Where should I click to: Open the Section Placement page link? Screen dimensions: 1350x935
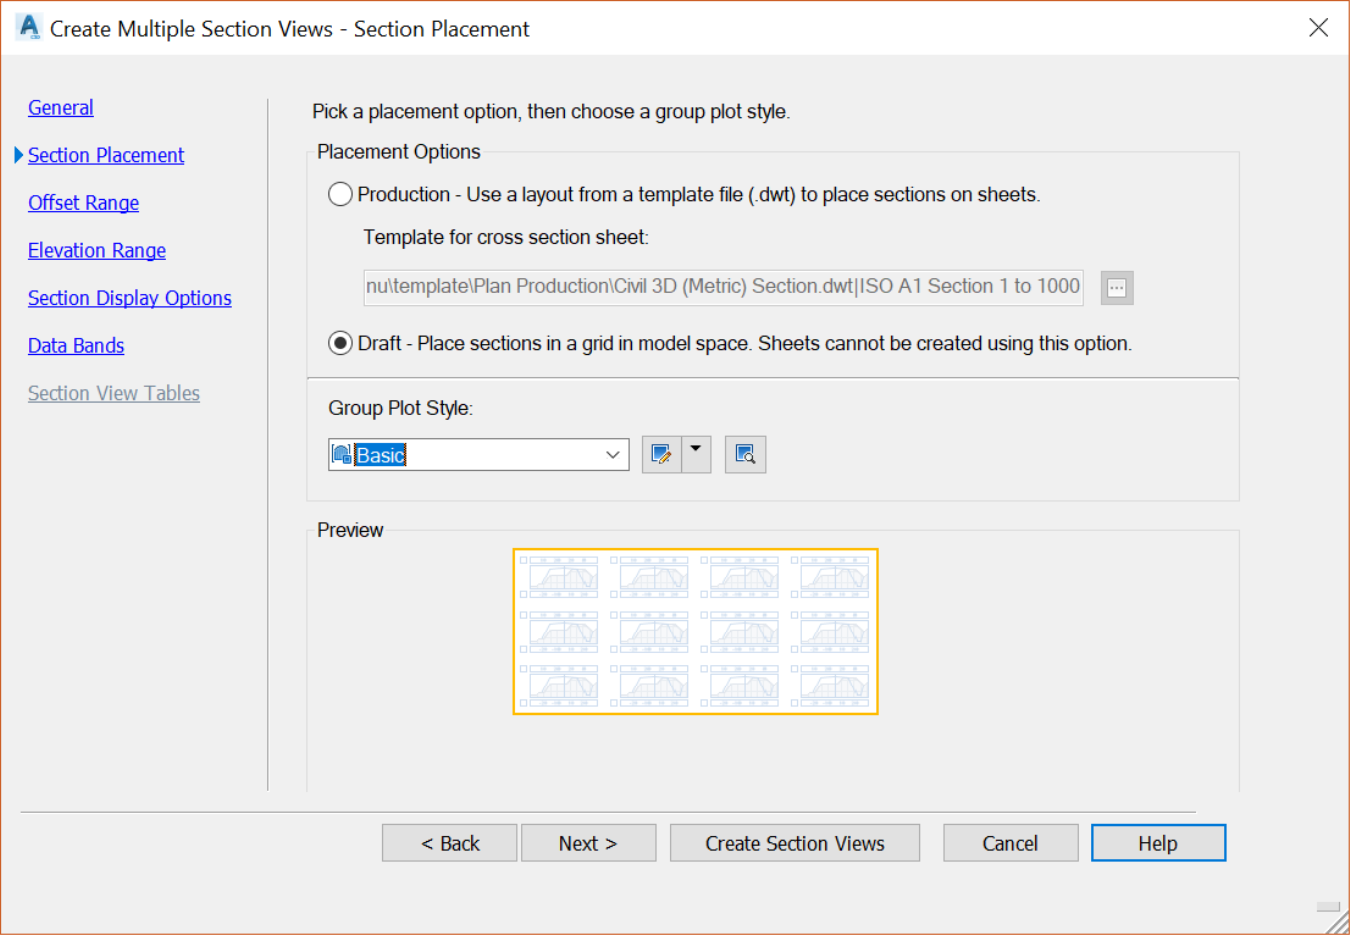[106, 155]
